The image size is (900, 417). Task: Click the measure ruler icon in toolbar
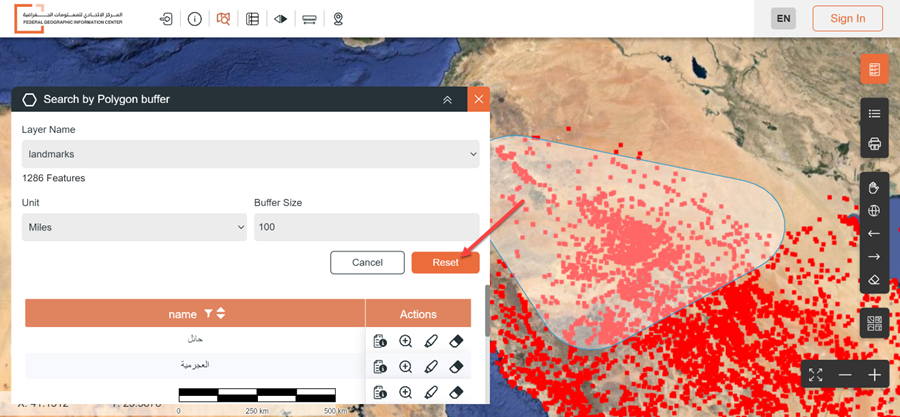click(309, 19)
